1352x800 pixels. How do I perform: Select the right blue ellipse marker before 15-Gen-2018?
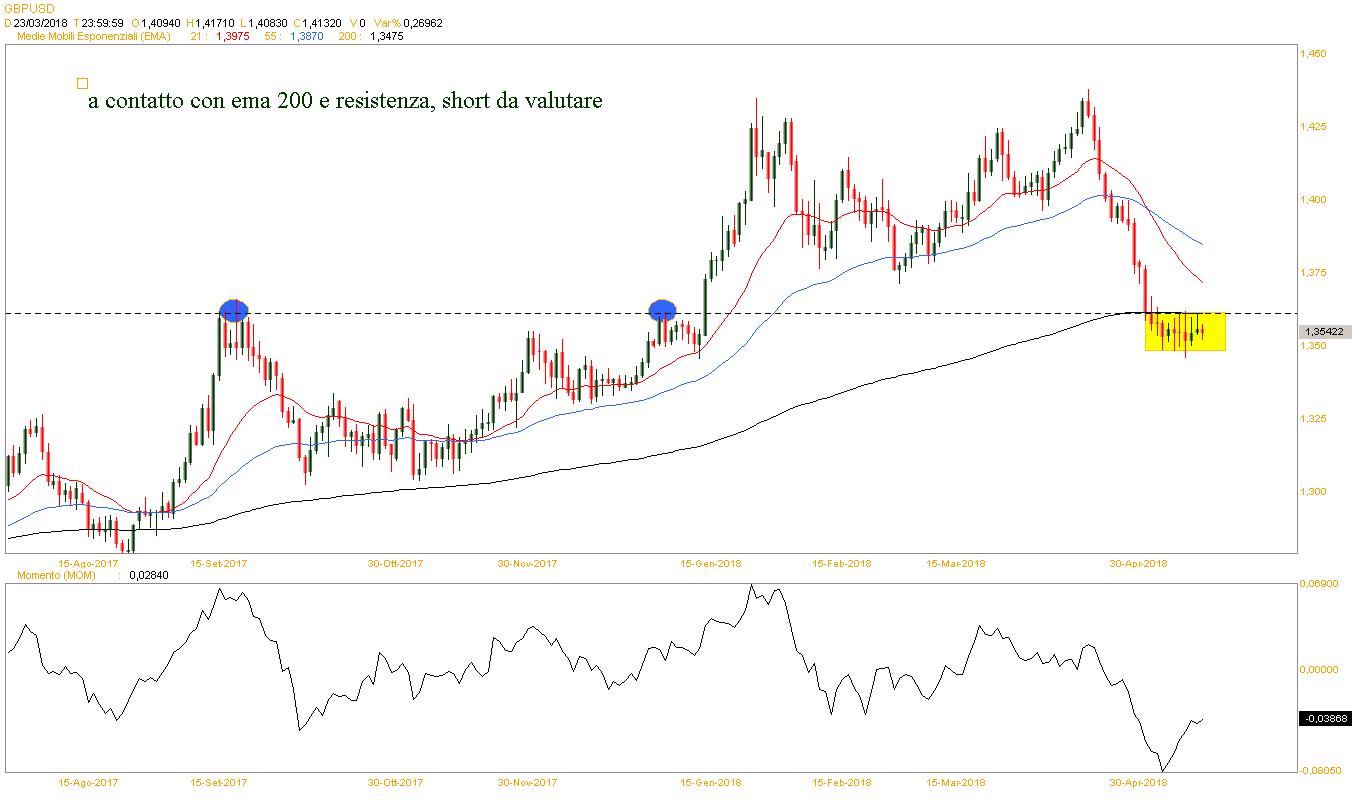pos(662,310)
